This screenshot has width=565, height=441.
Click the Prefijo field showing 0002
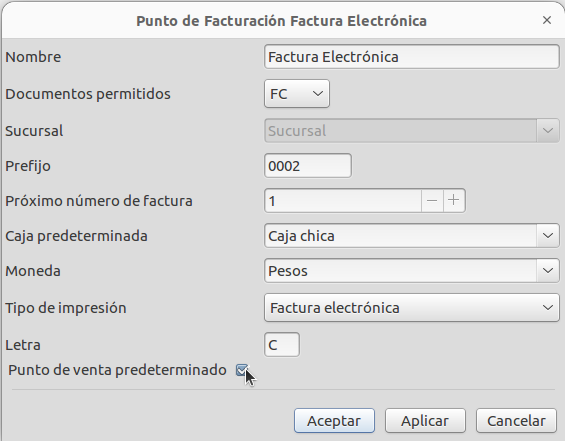click(x=308, y=166)
